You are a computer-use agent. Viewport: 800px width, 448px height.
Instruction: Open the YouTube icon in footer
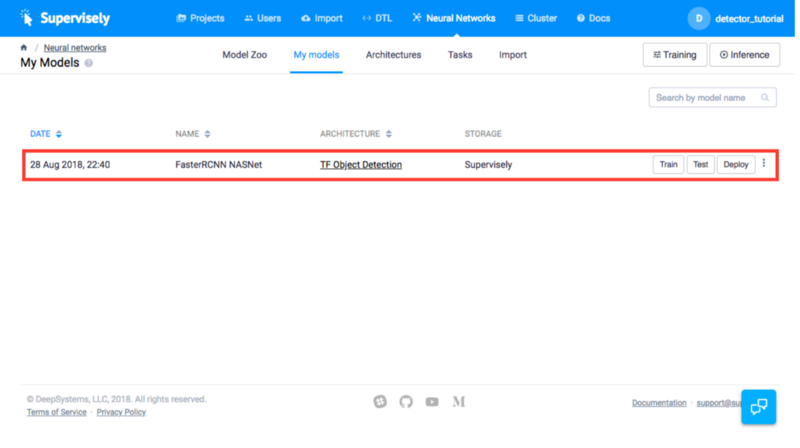(x=432, y=402)
